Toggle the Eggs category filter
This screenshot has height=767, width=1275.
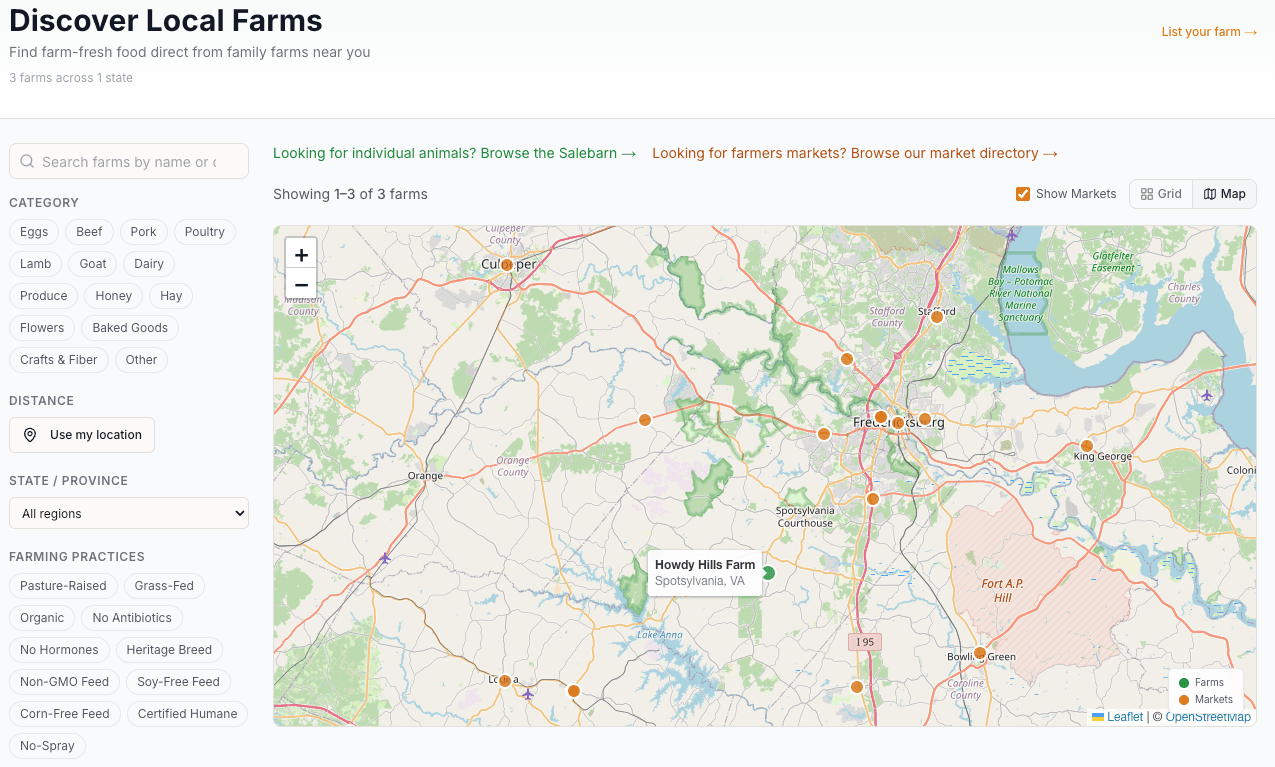[33, 231]
